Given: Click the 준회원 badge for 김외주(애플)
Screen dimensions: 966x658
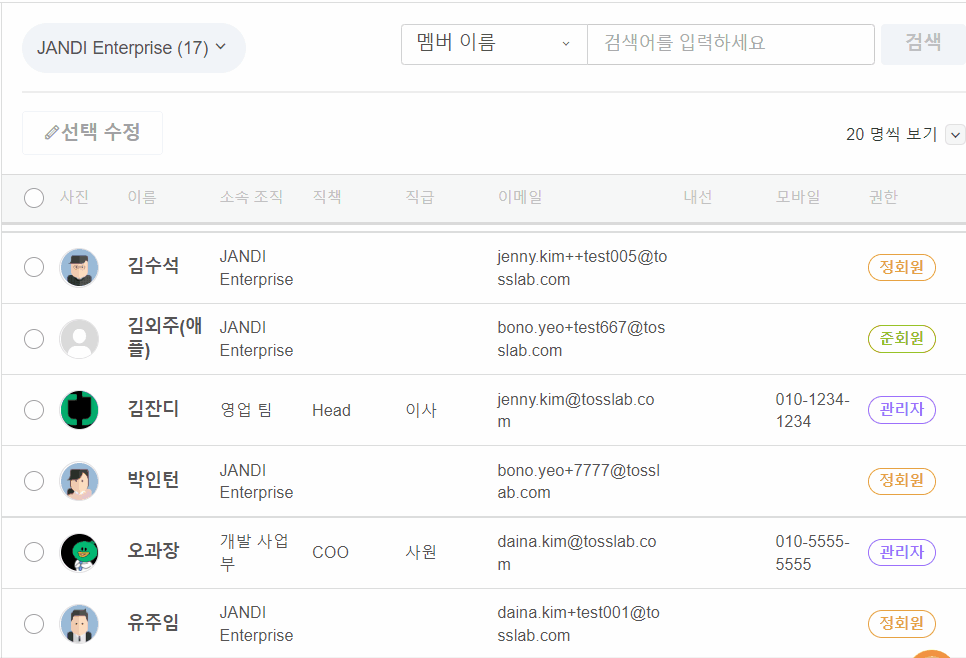Looking at the screenshot, I should point(901,339).
